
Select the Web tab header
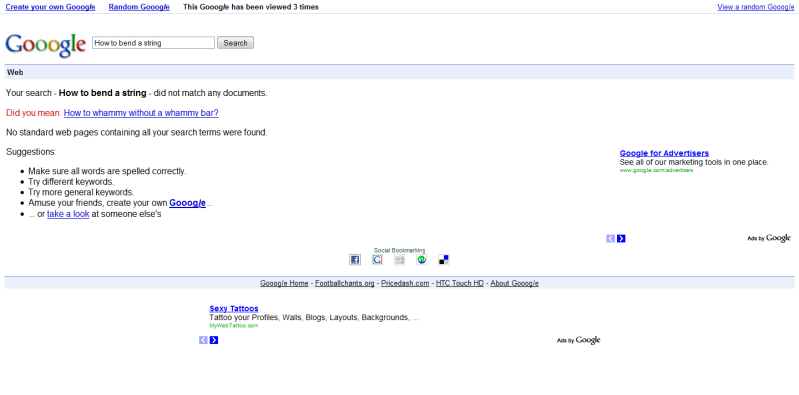click(15, 72)
